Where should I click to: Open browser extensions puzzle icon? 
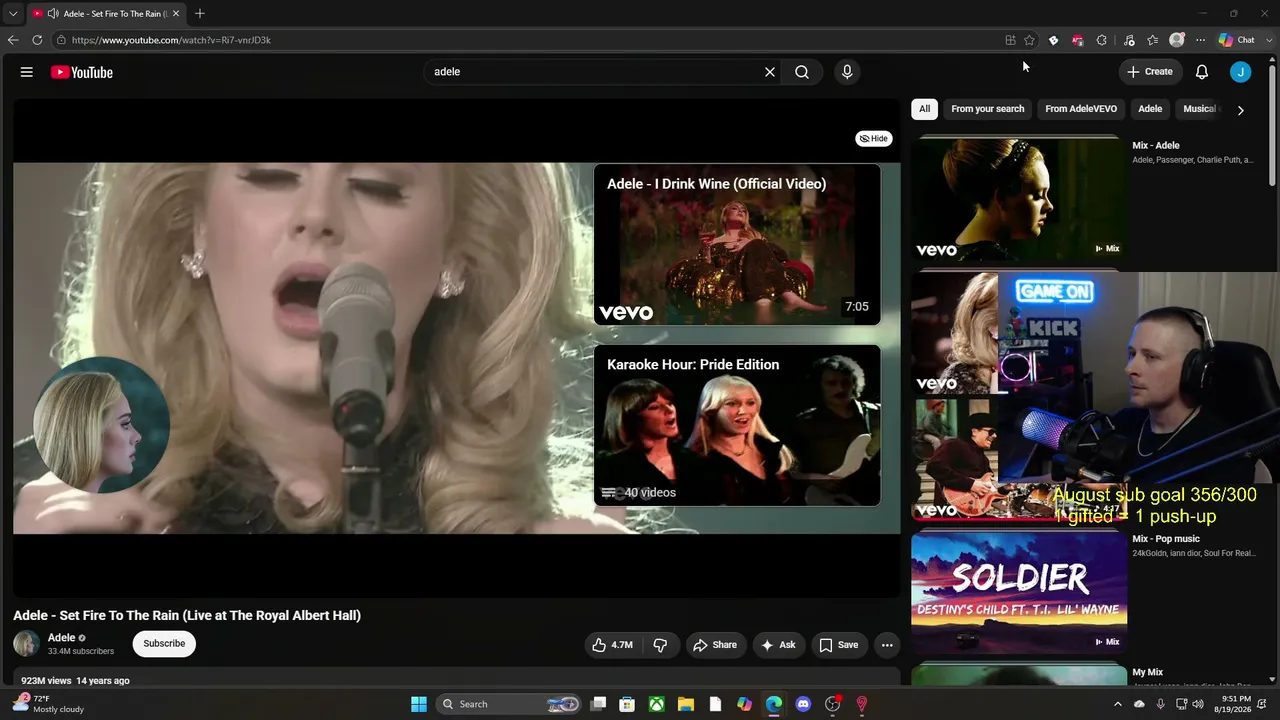(x=1101, y=40)
